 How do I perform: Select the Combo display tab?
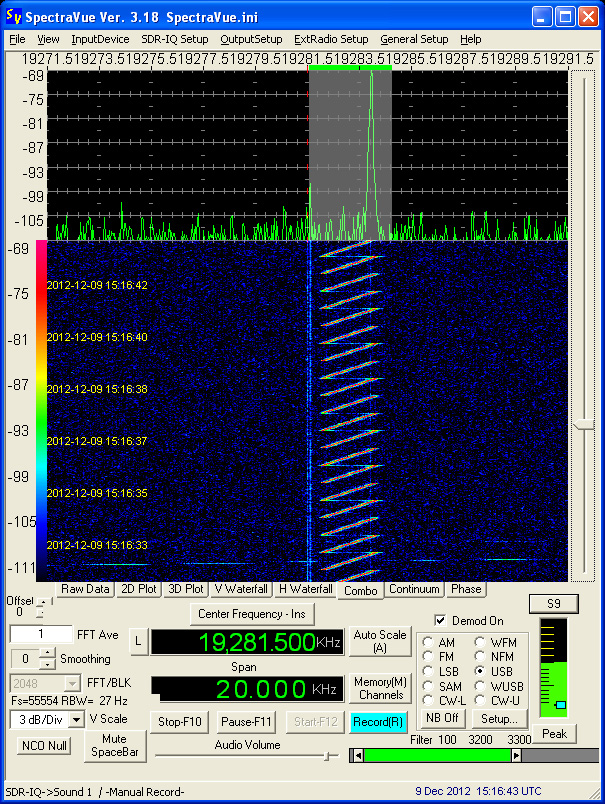(360, 591)
